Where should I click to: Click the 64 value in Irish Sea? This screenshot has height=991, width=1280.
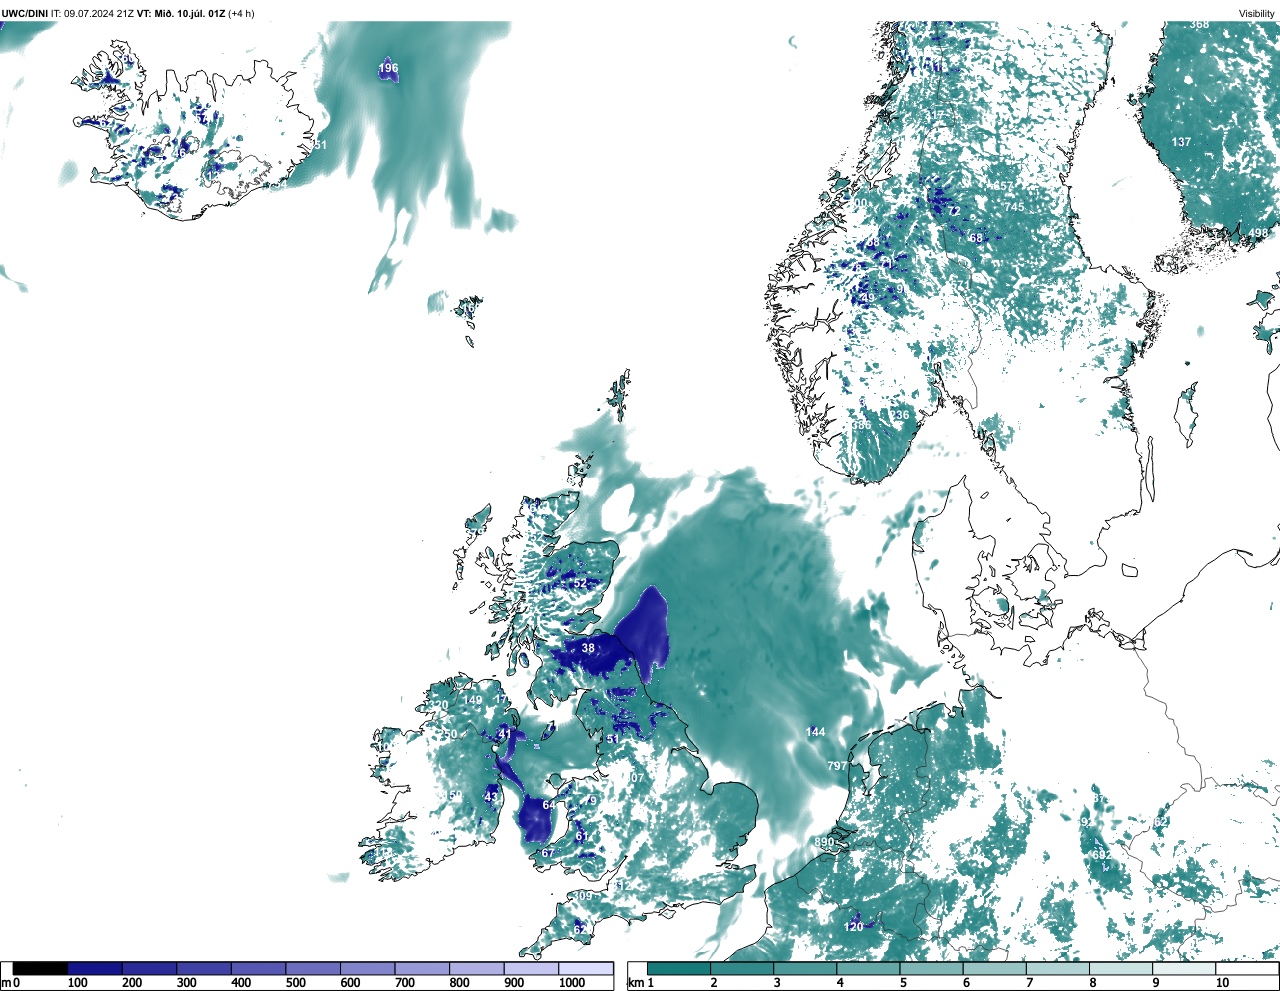click(x=549, y=805)
